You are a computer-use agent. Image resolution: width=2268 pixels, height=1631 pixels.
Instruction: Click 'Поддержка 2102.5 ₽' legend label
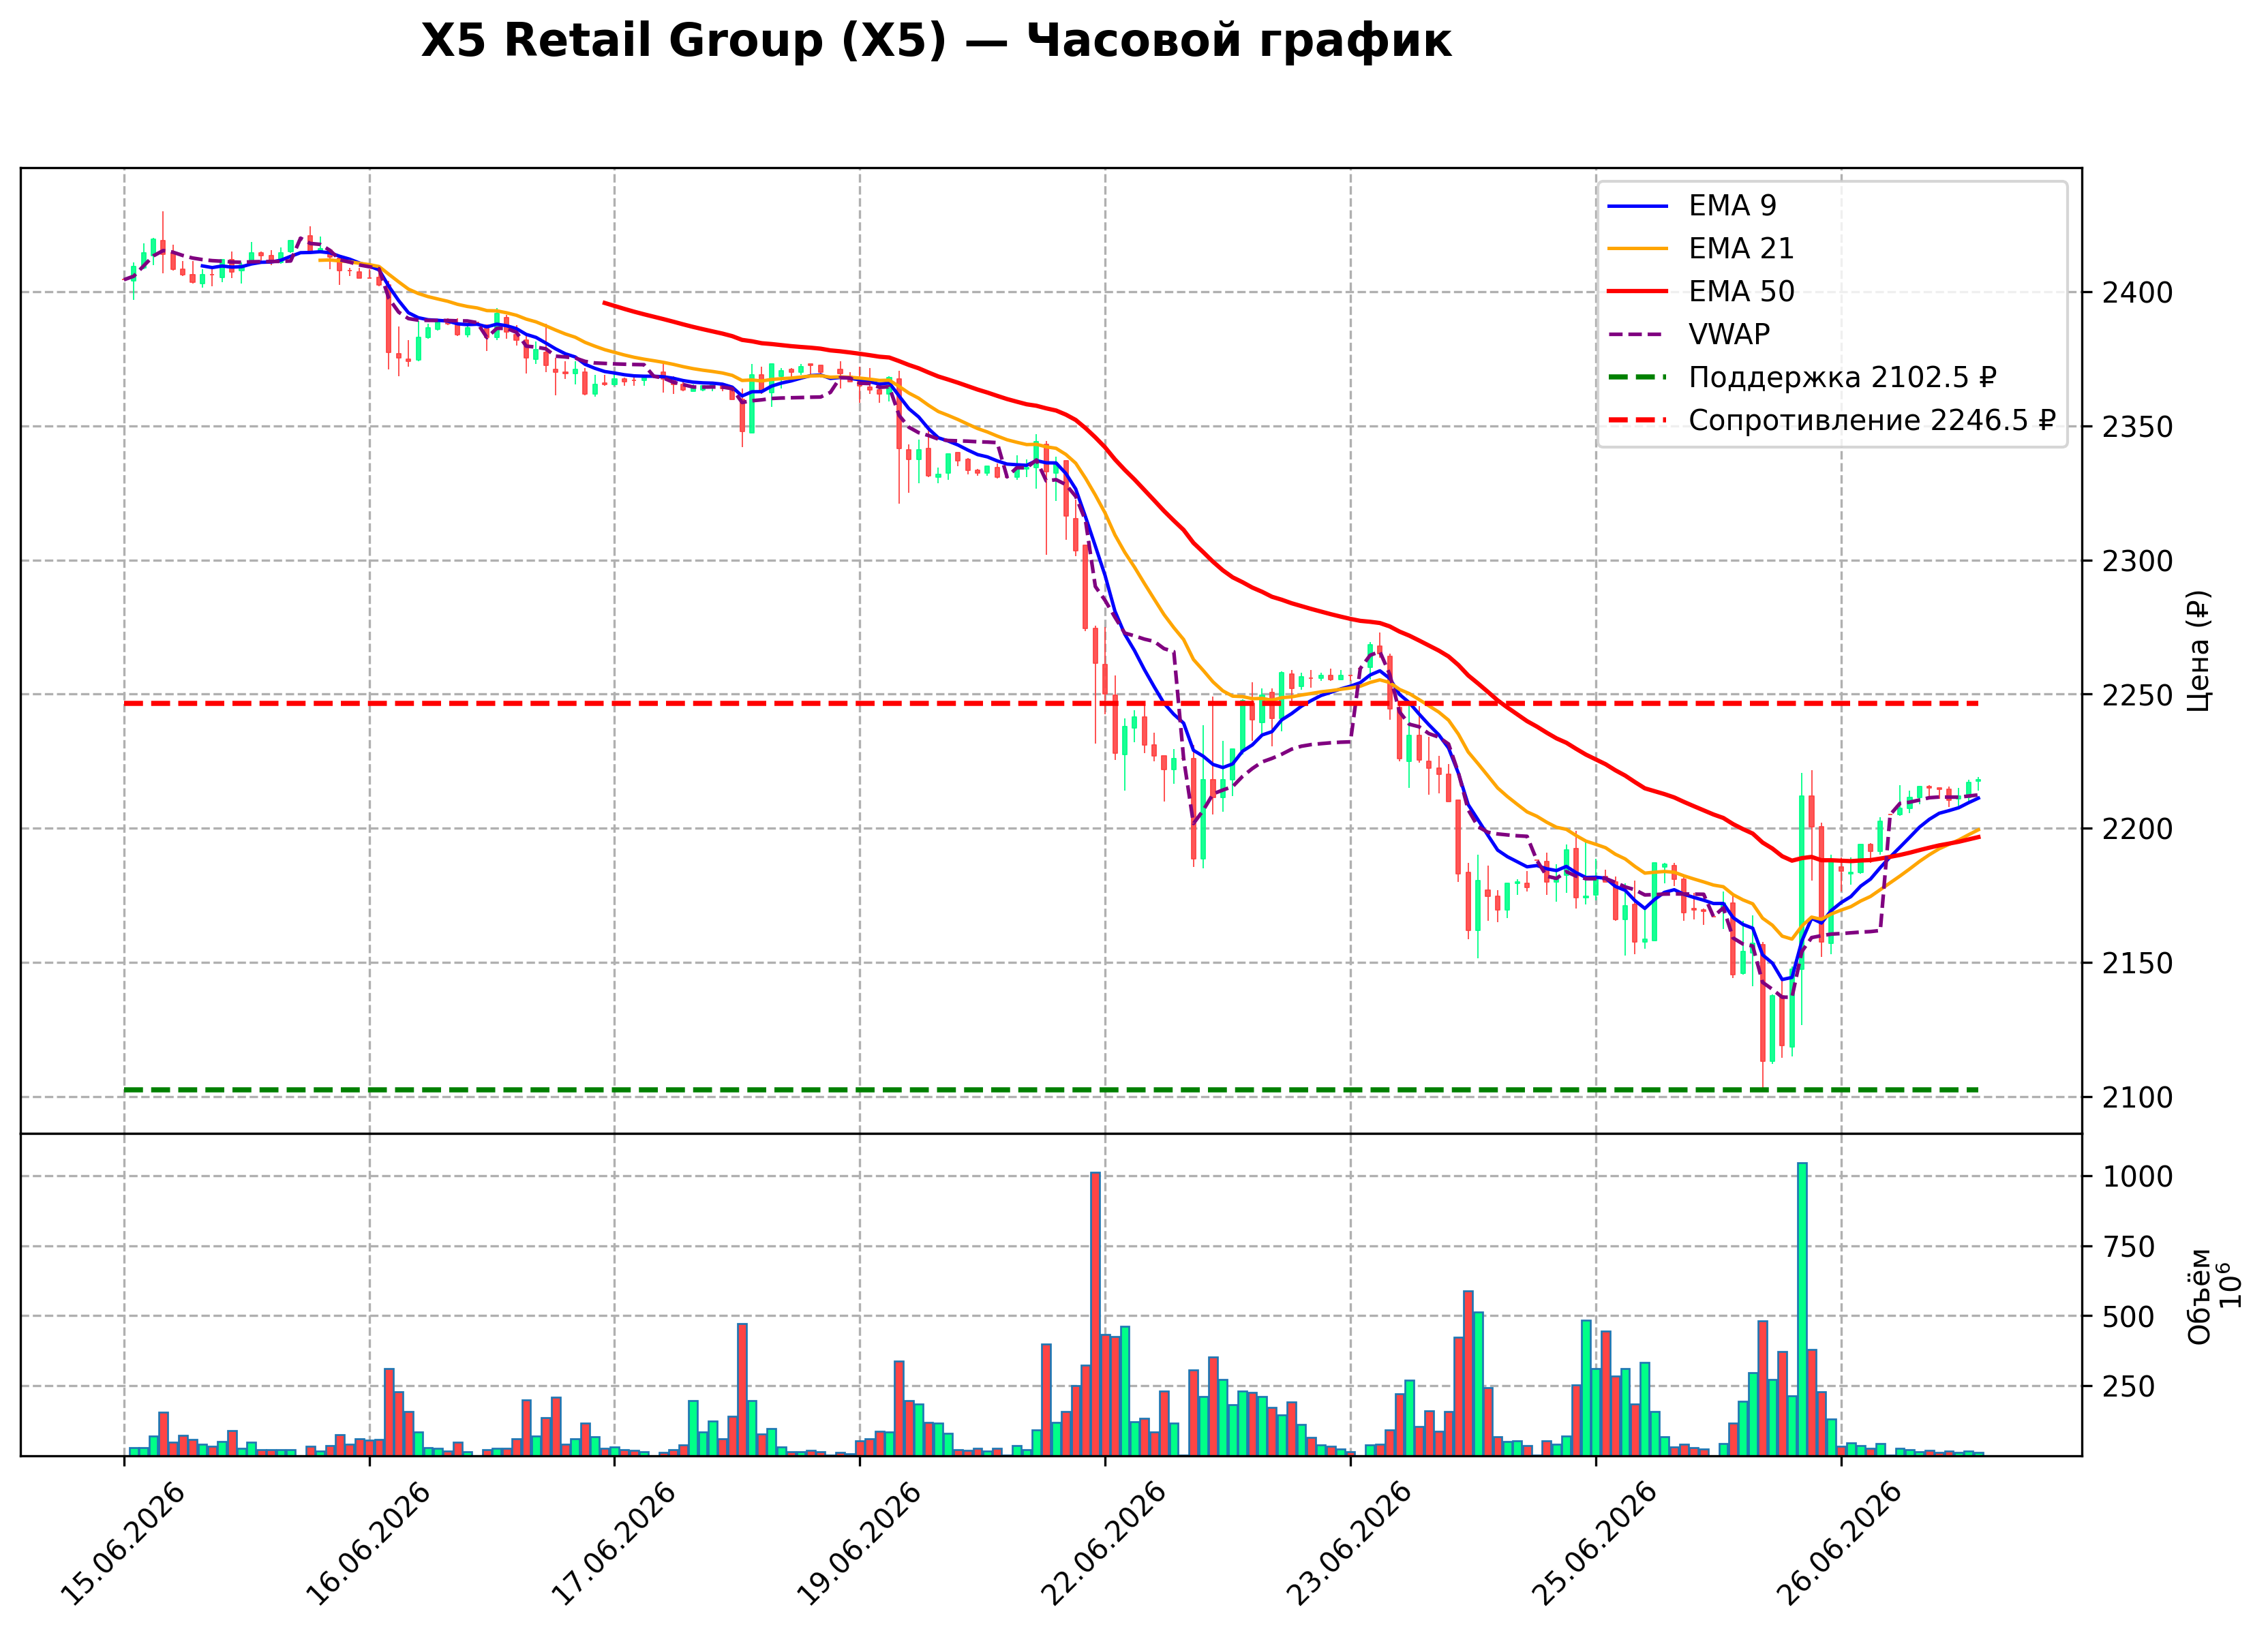[x=1842, y=377]
